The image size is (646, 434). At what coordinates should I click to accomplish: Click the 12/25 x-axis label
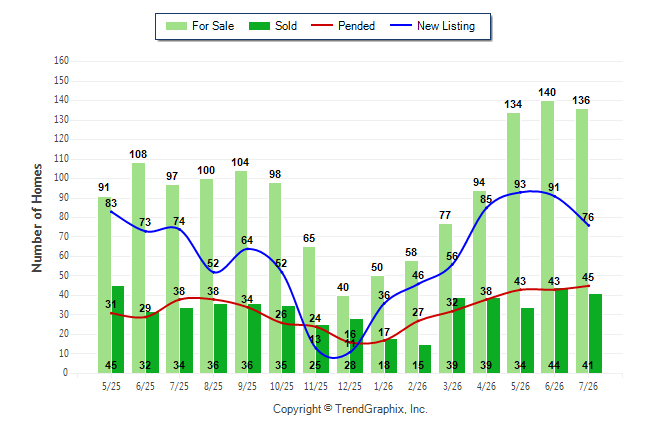click(x=350, y=386)
